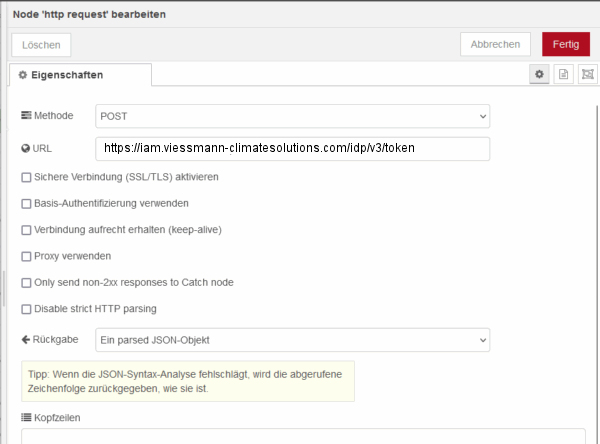Click the gear icon on Eigenschaften tab
This screenshot has width=600, height=444.
23,75
